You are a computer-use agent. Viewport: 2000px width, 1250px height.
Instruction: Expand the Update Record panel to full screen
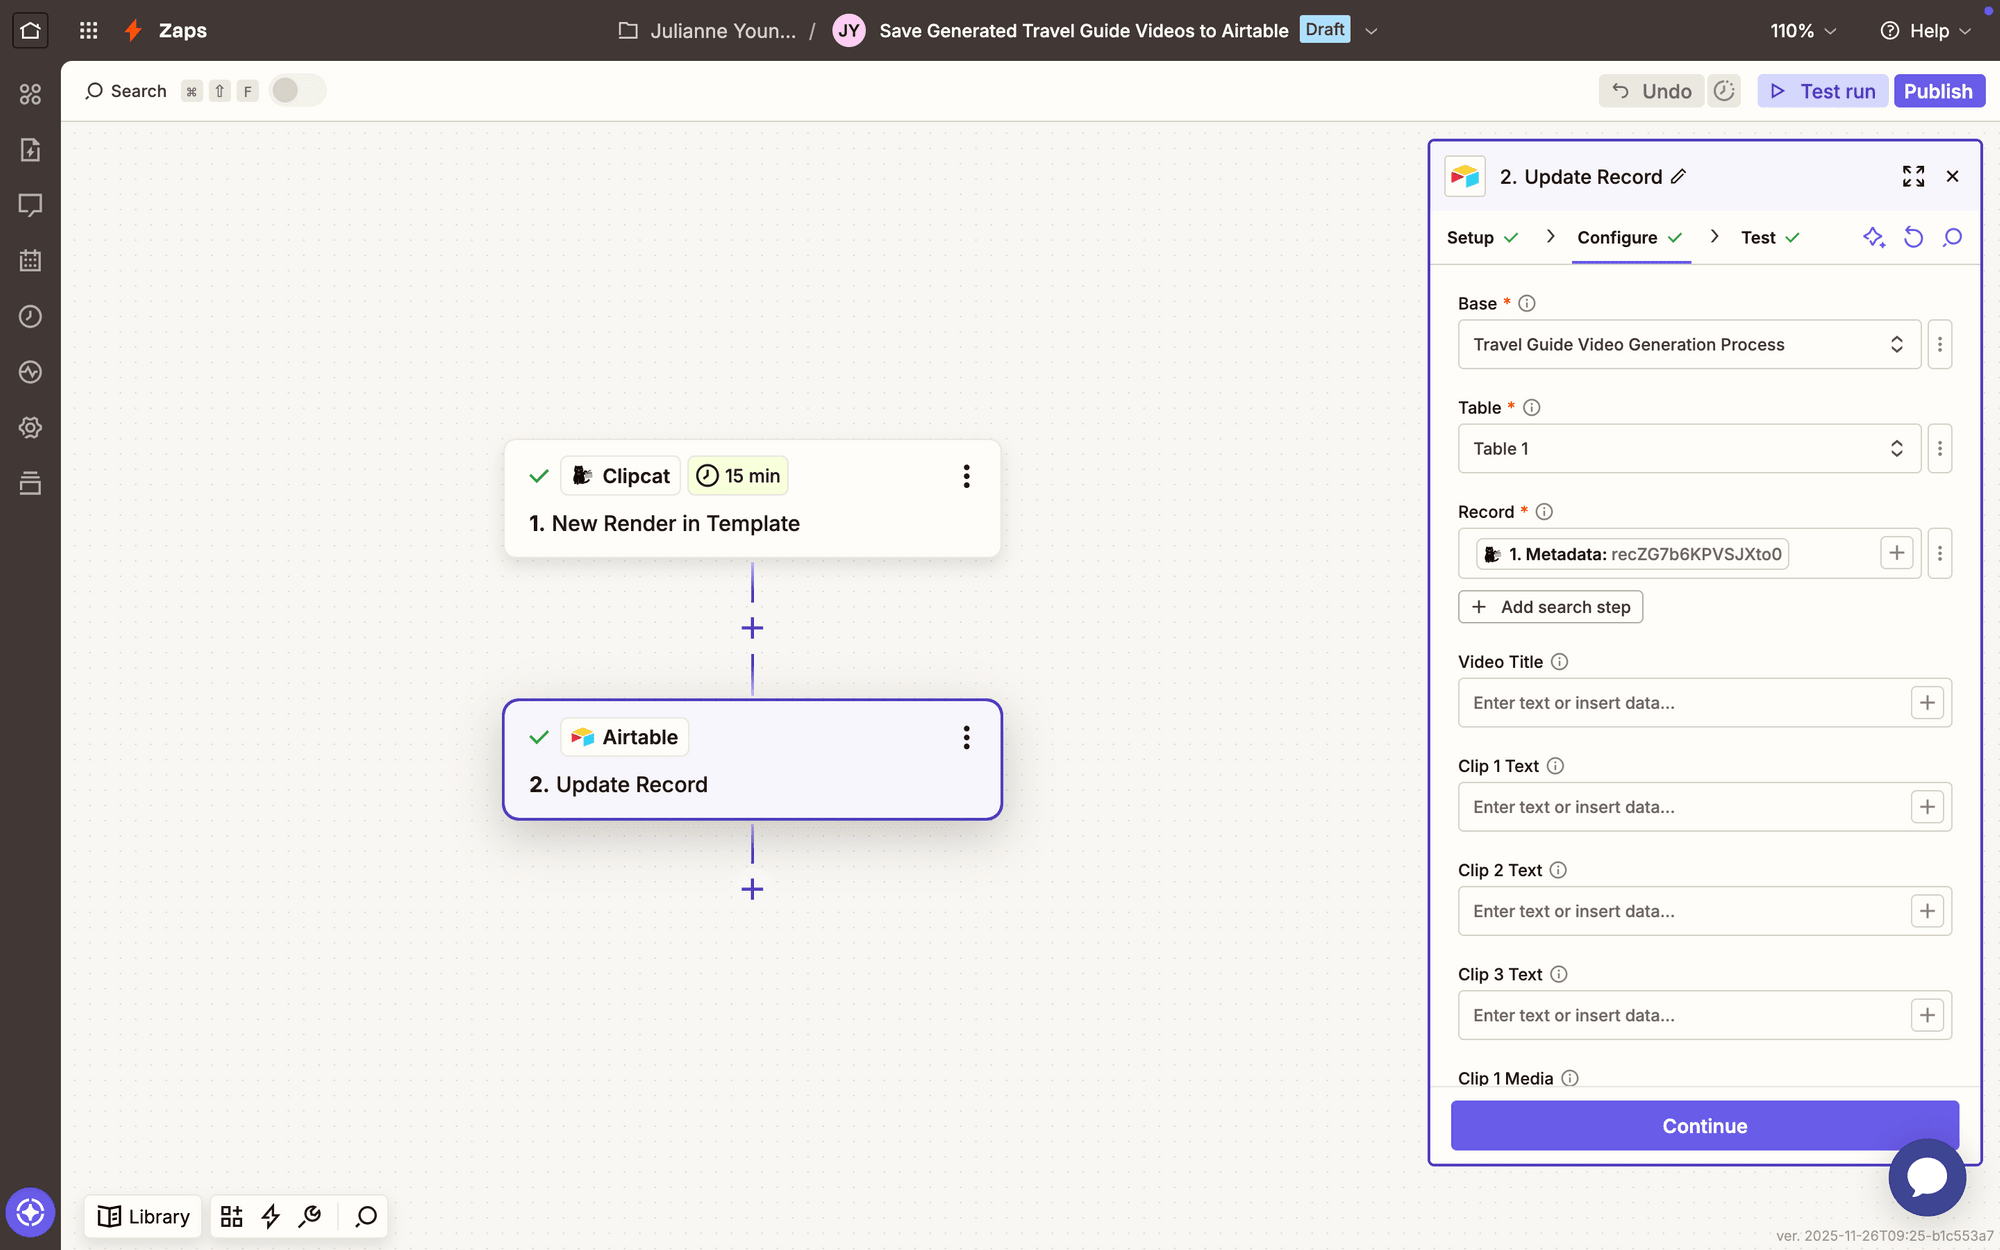(1913, 176)
